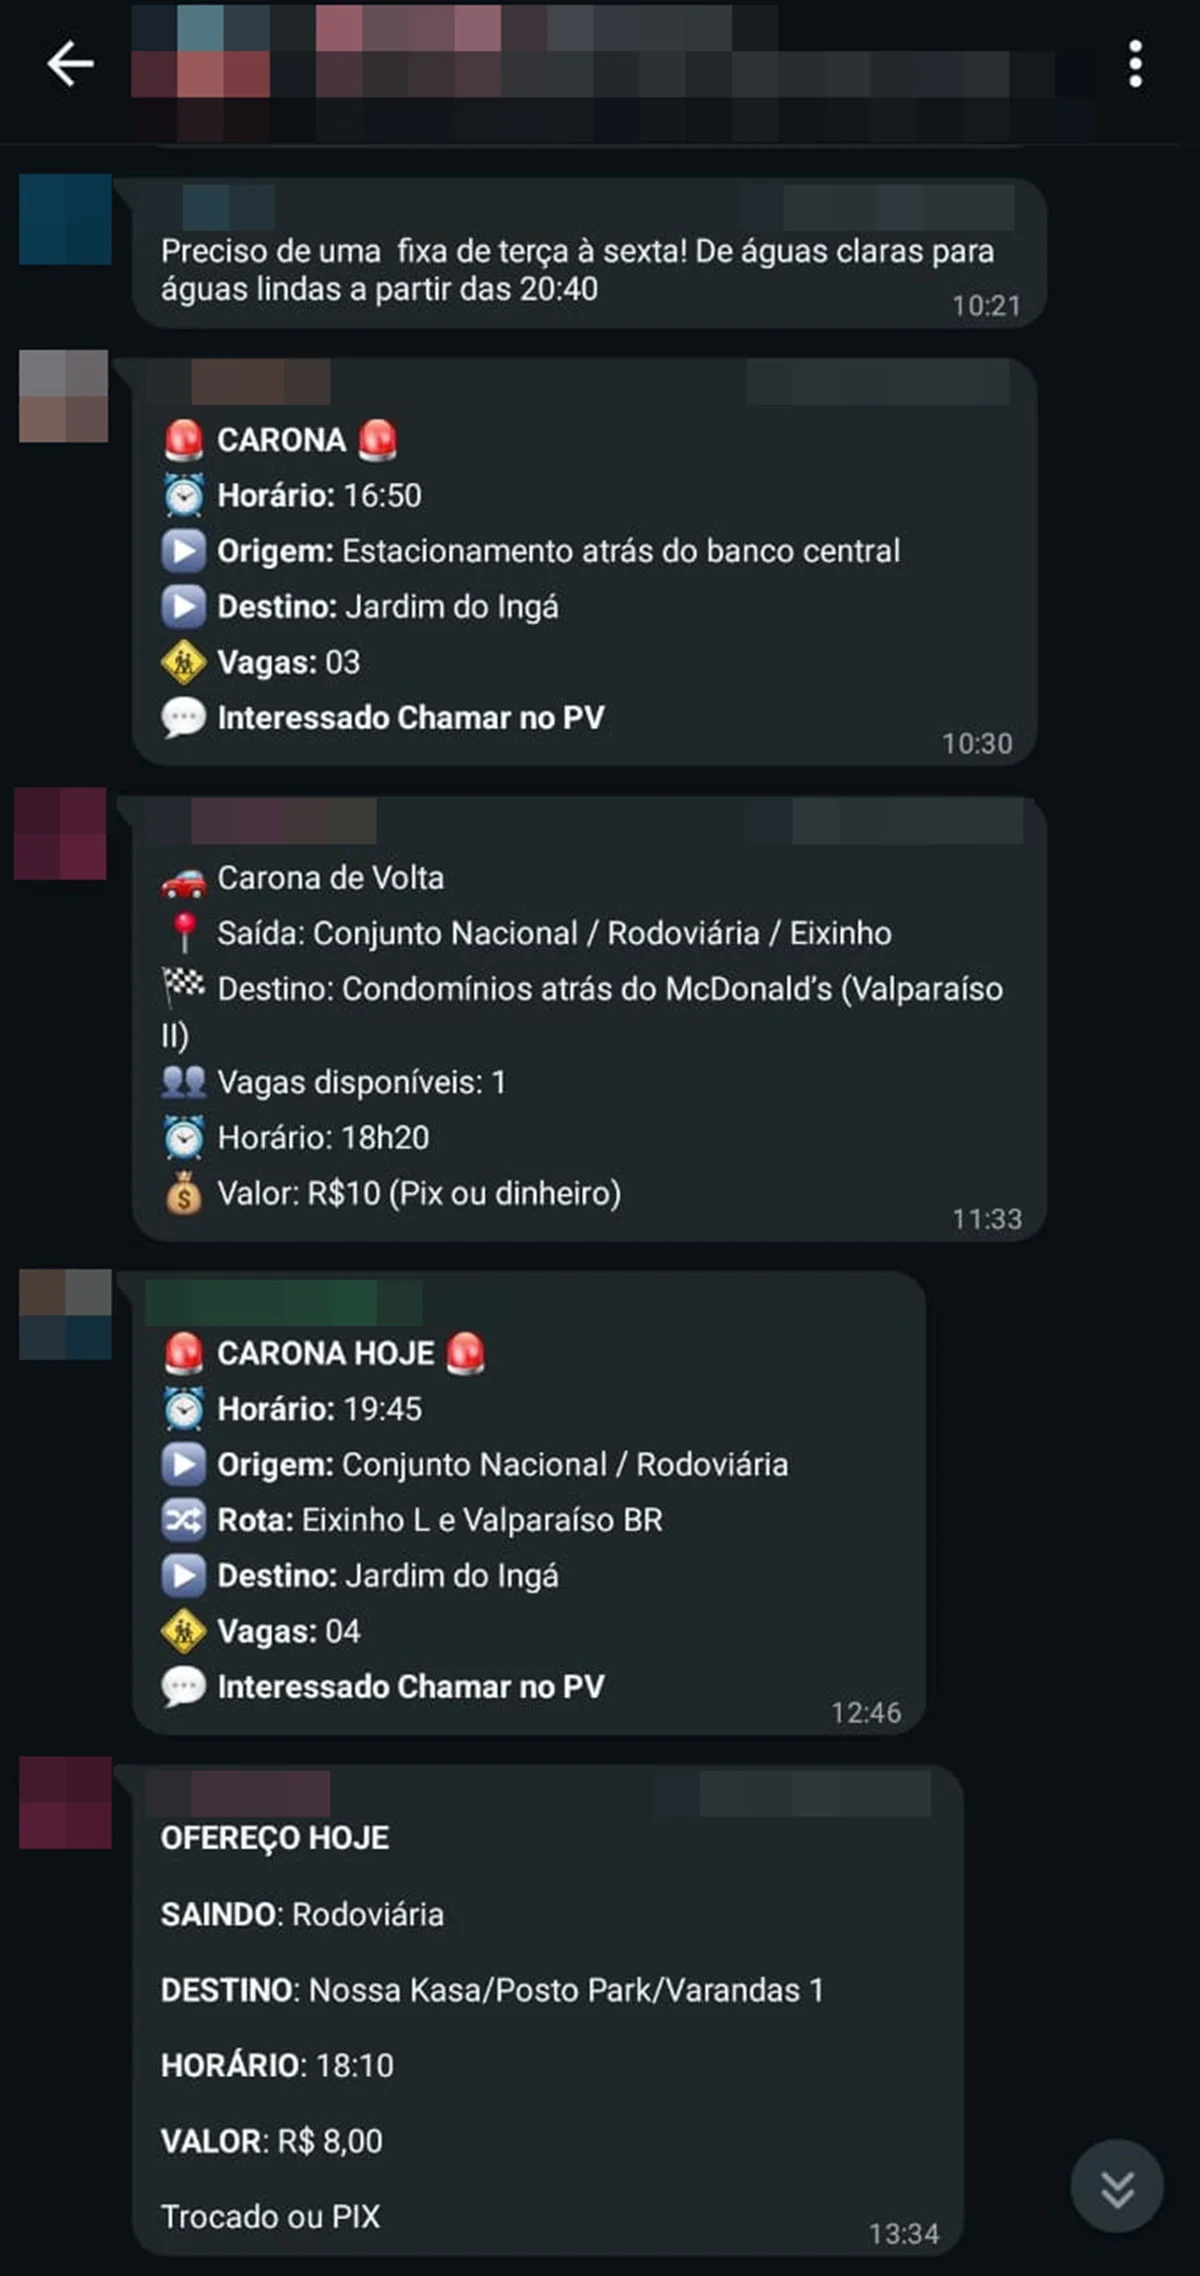The width and height of the screenshot is (1200, 2276).
Task: Tap the money bag emoji beside Valor R$10
Action: (x=184, y=1193)
